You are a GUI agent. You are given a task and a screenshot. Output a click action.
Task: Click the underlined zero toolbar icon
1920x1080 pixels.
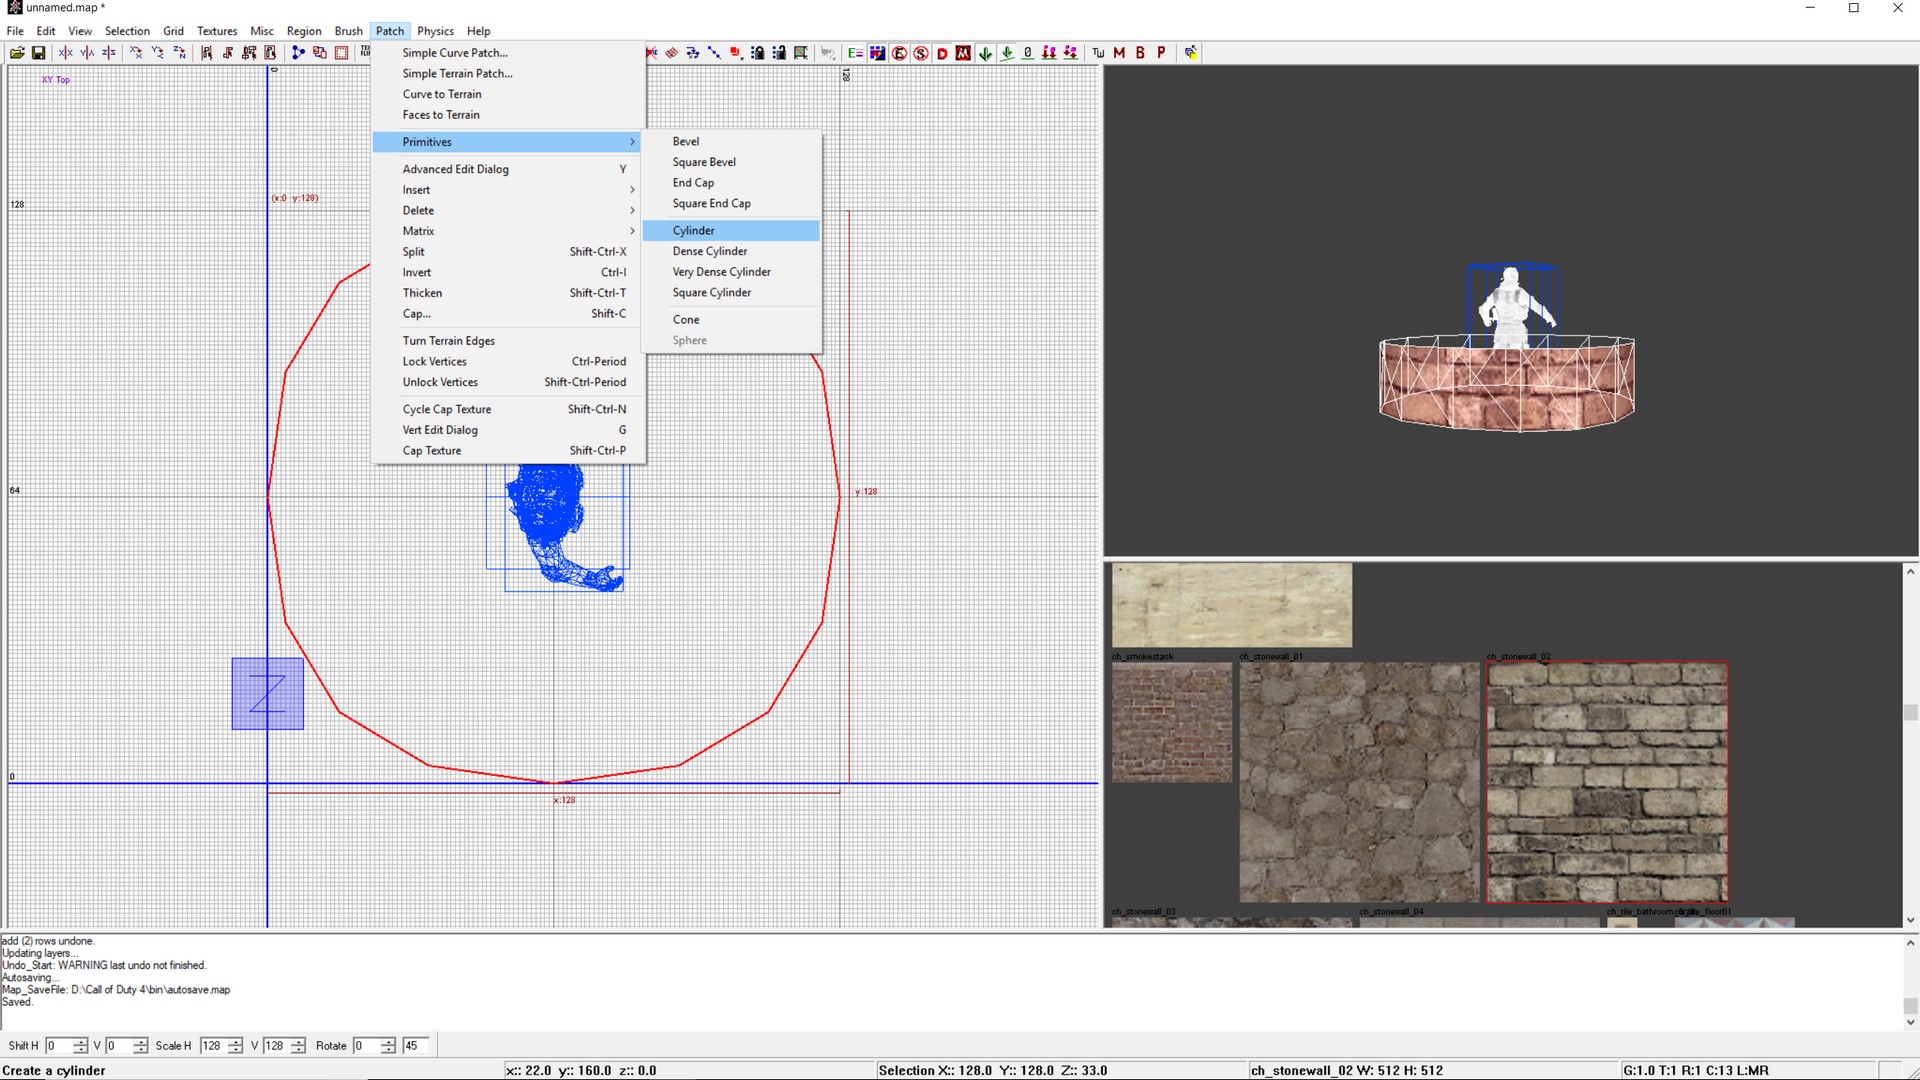pos(1027,53)
